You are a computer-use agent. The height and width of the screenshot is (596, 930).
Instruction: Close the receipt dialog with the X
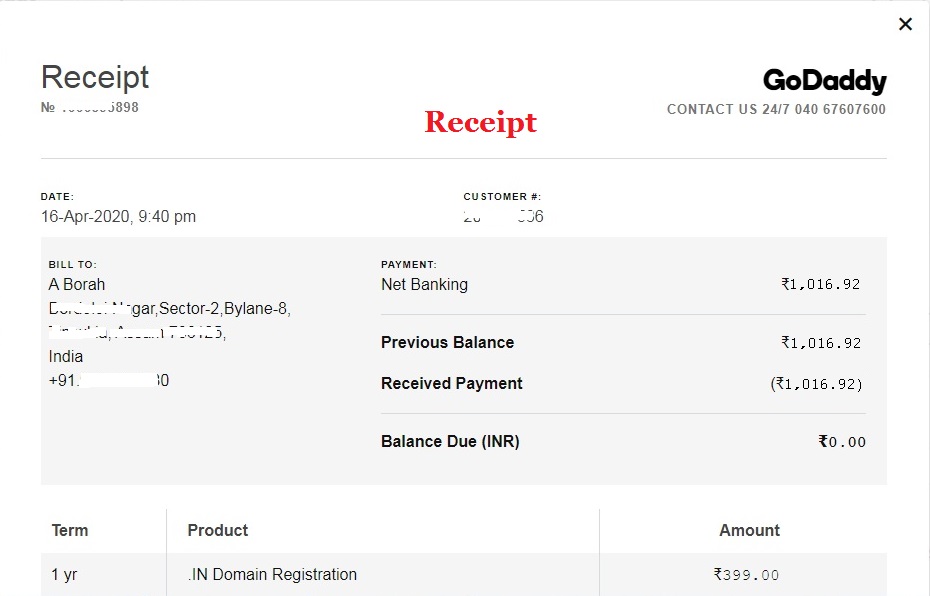coord(905,24)
